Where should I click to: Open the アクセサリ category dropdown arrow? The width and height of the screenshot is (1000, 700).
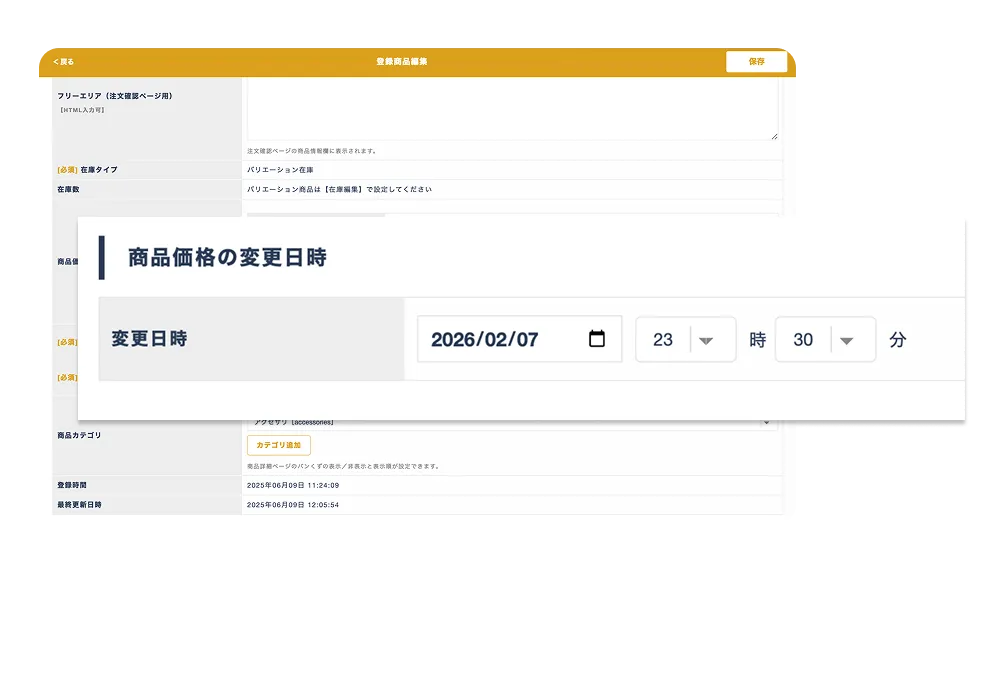[x=767, y=423]
